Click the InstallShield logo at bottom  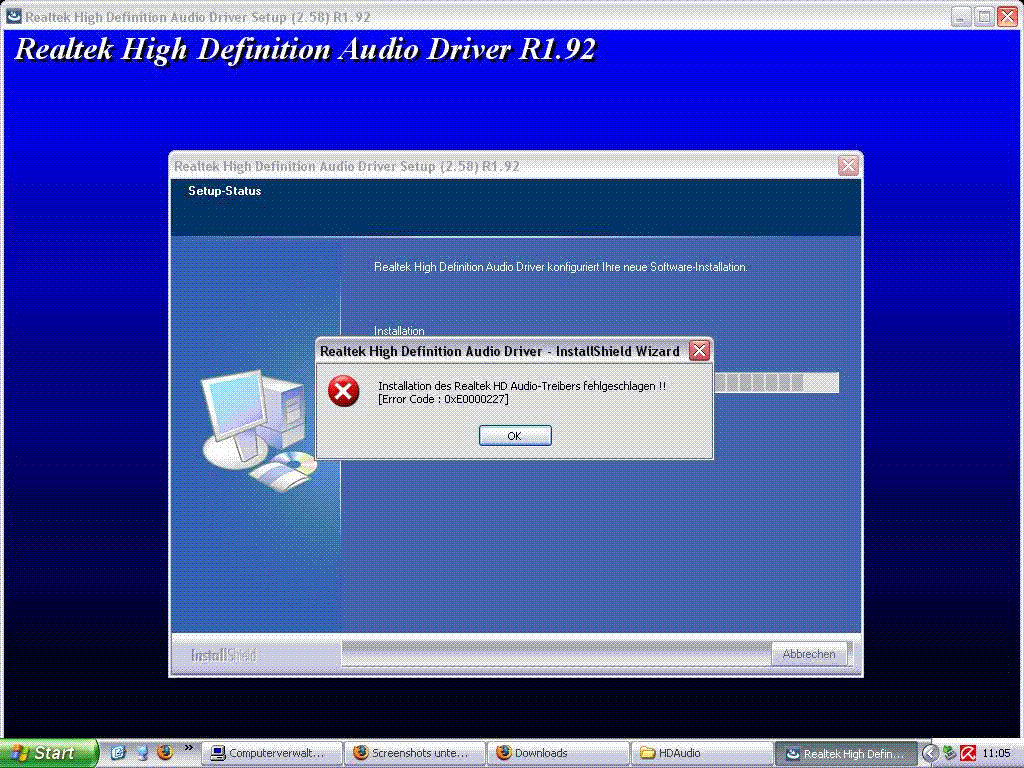click(x=223, y=655)
